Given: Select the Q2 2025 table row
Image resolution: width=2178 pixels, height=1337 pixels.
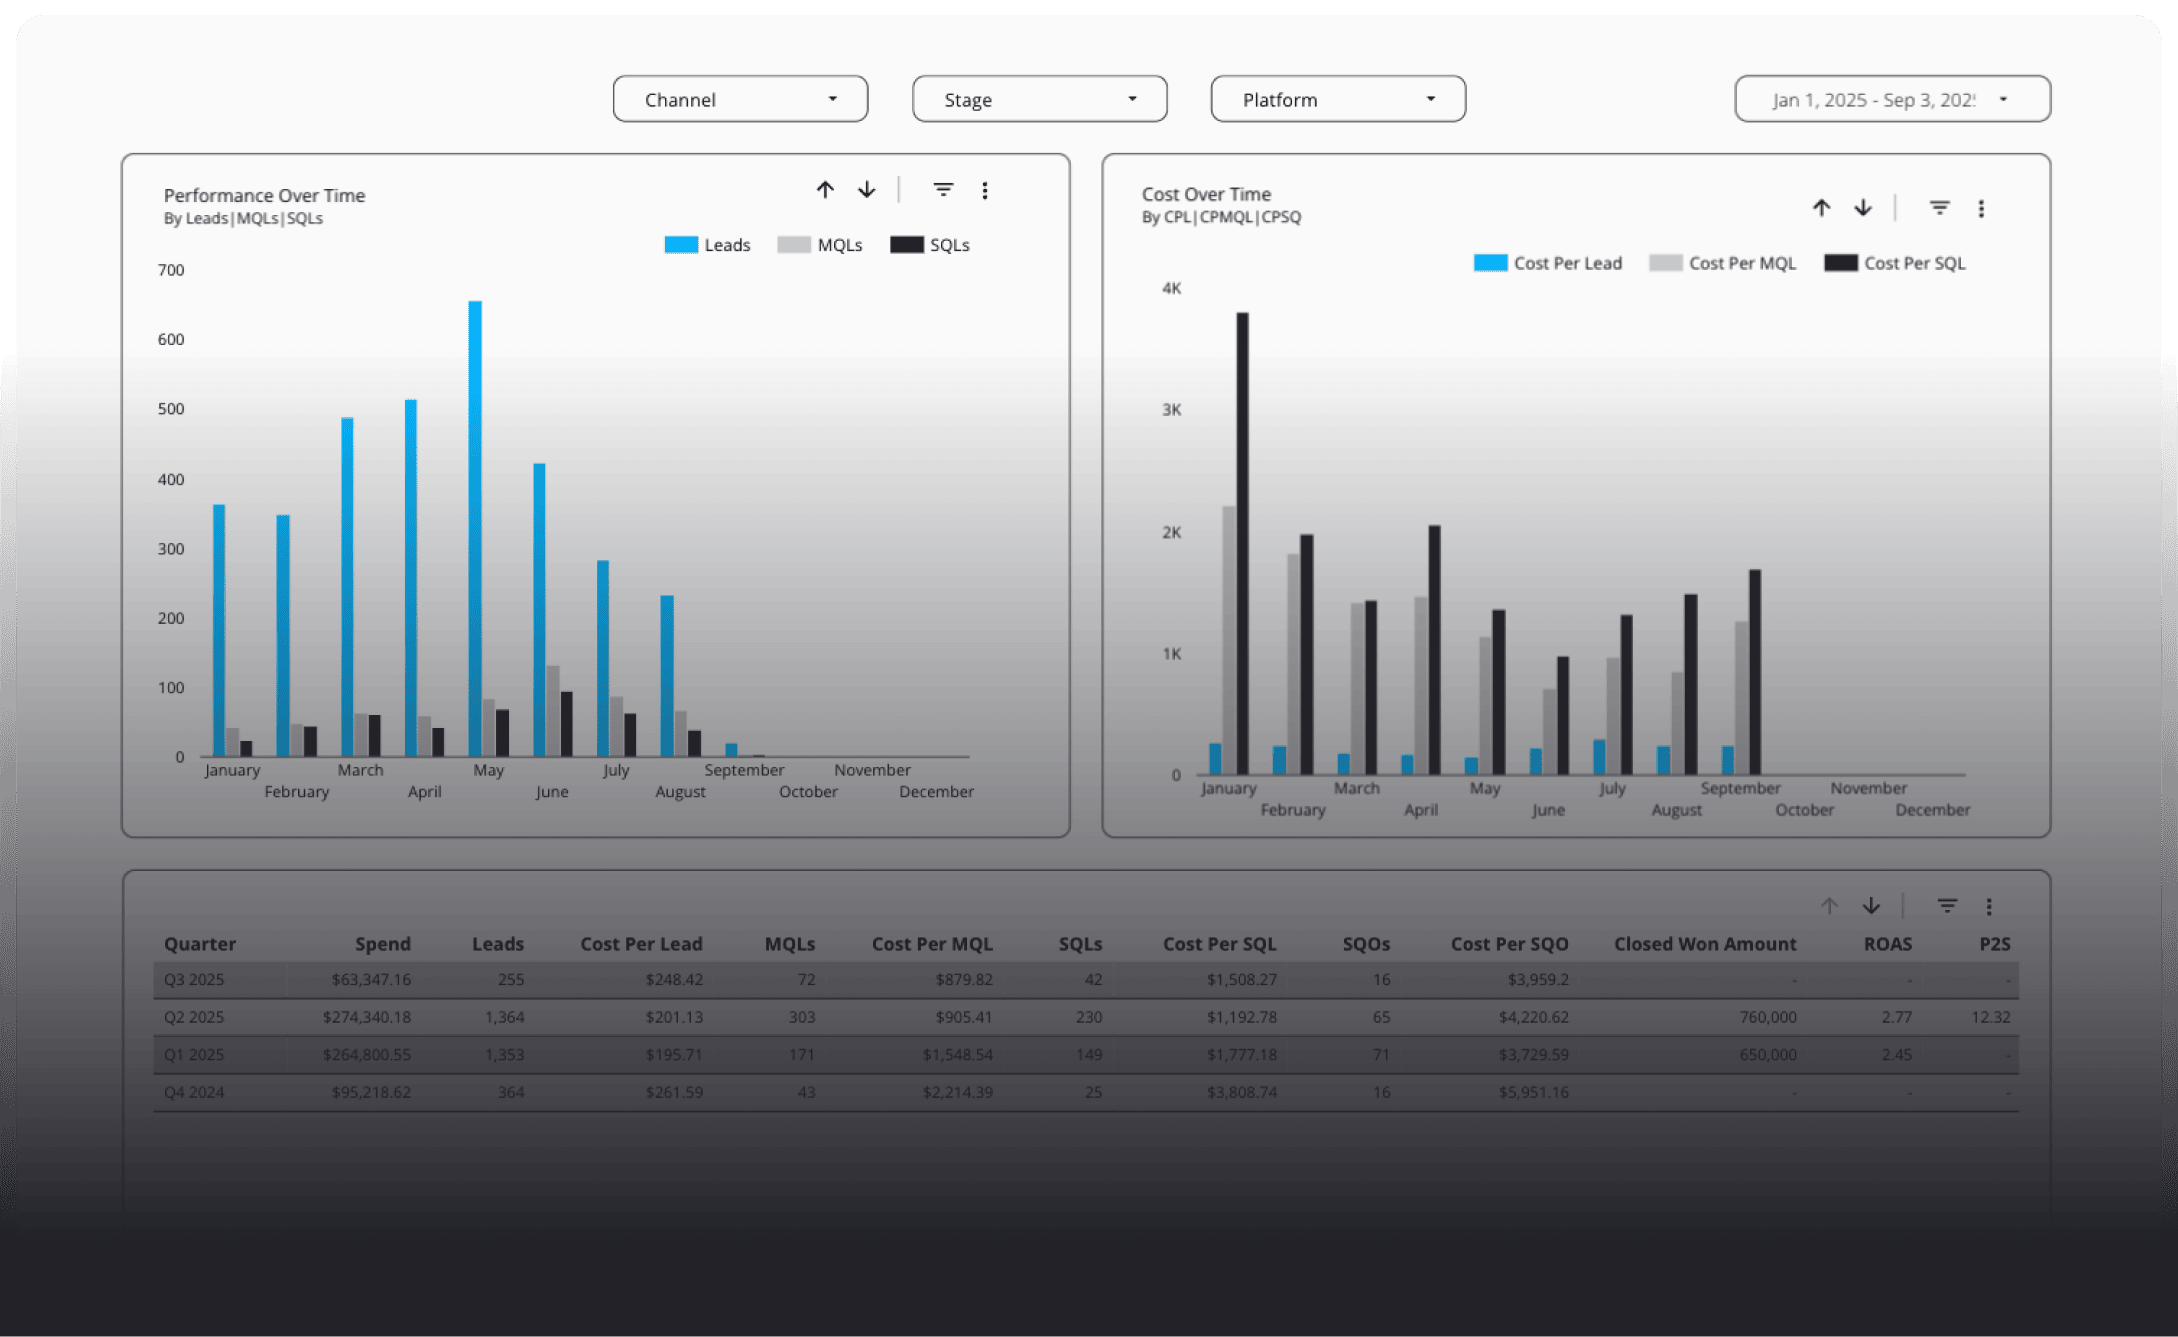Looking at the screenshot, I should coord(194,1017).
